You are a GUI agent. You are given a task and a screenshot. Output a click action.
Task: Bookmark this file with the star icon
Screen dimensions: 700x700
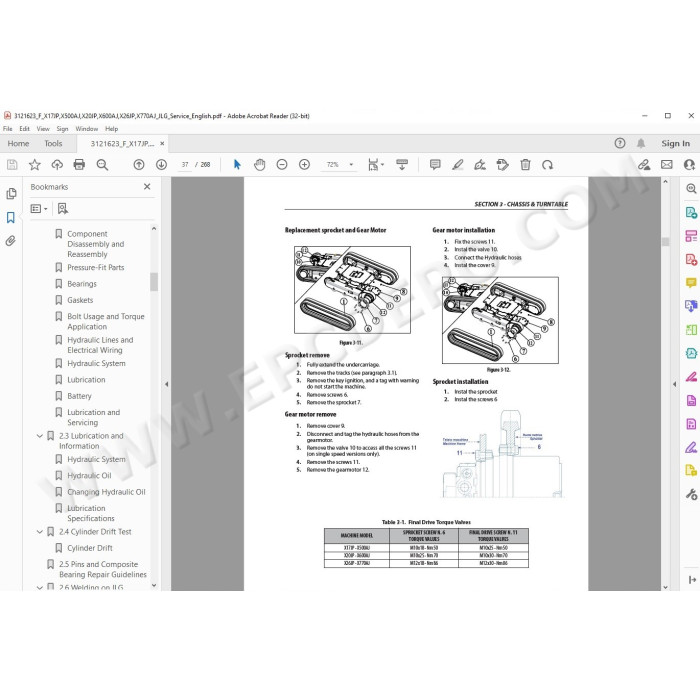34,165
